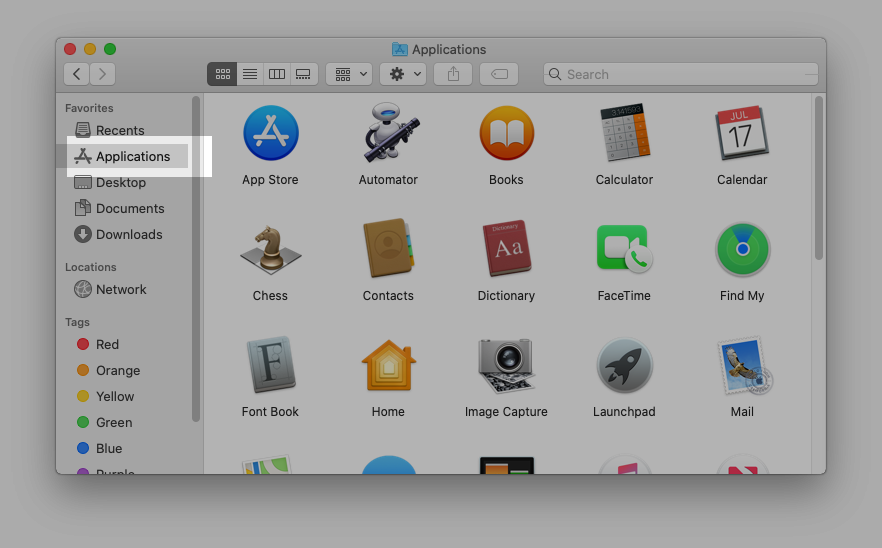The width and height of the screenshot is (882, 548).
Task: Open the Calendar app icon
Action: [741, 133]
